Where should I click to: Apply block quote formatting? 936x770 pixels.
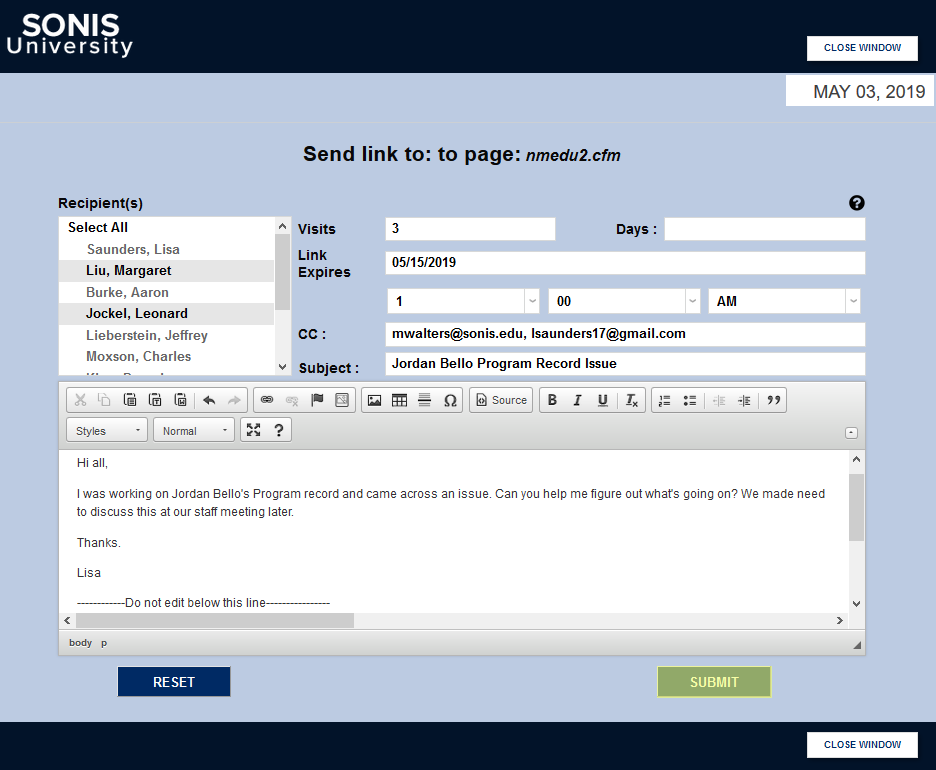coord(774,400)
